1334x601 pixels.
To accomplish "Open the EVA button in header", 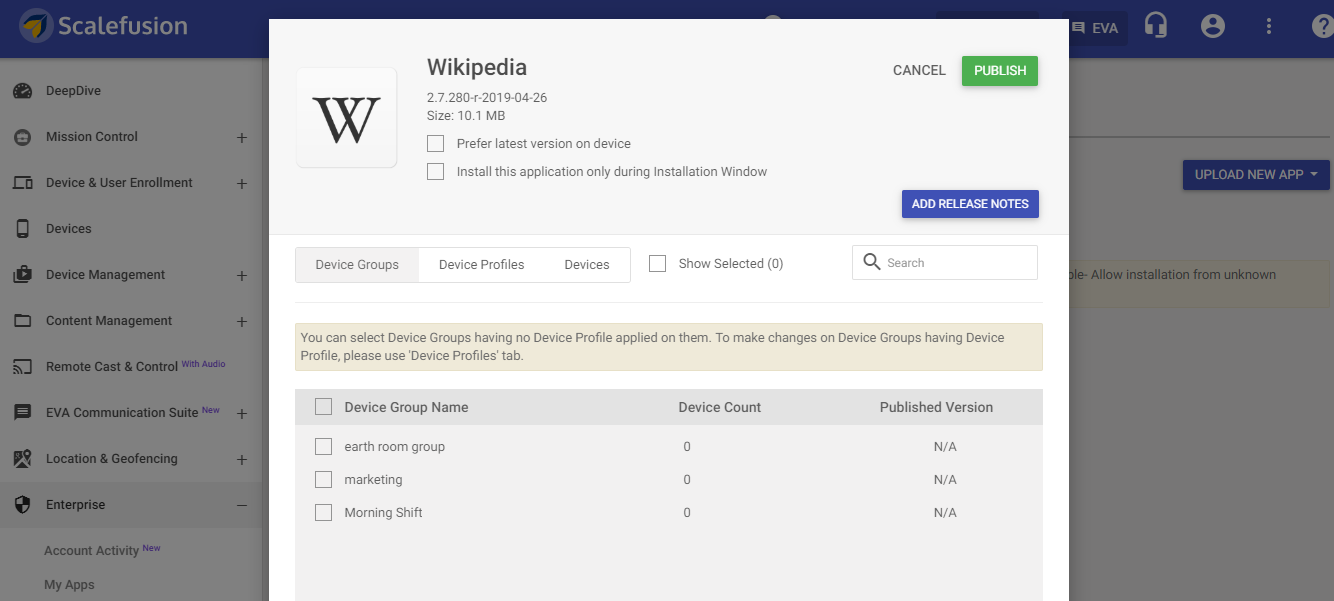I will click(x=1094, y=28).
